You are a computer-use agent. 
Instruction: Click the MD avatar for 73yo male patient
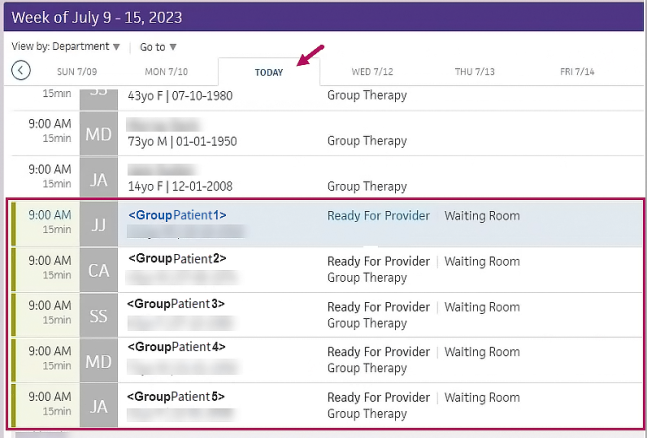coord(98,133)
